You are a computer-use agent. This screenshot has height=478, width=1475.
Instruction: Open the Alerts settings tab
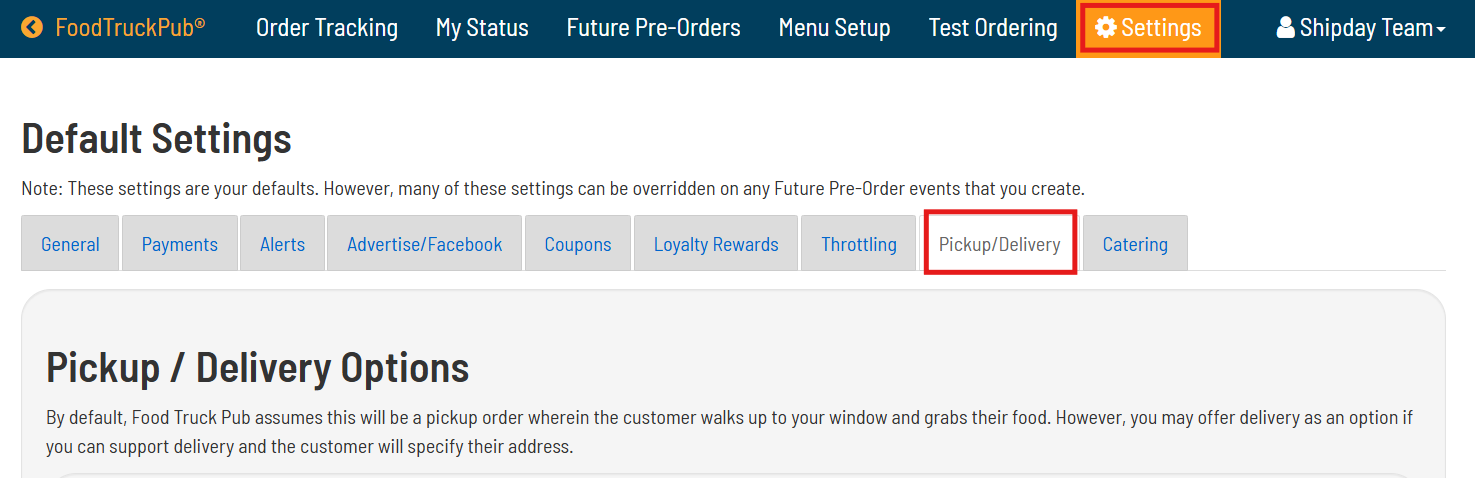pos(282,244)
